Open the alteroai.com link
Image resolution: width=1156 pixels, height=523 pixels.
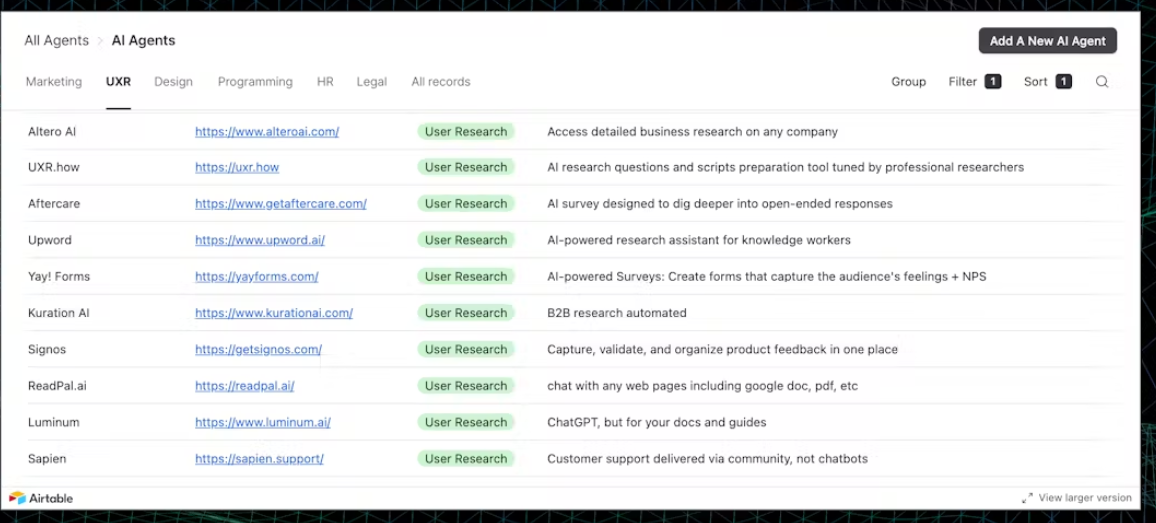point(267,132)
